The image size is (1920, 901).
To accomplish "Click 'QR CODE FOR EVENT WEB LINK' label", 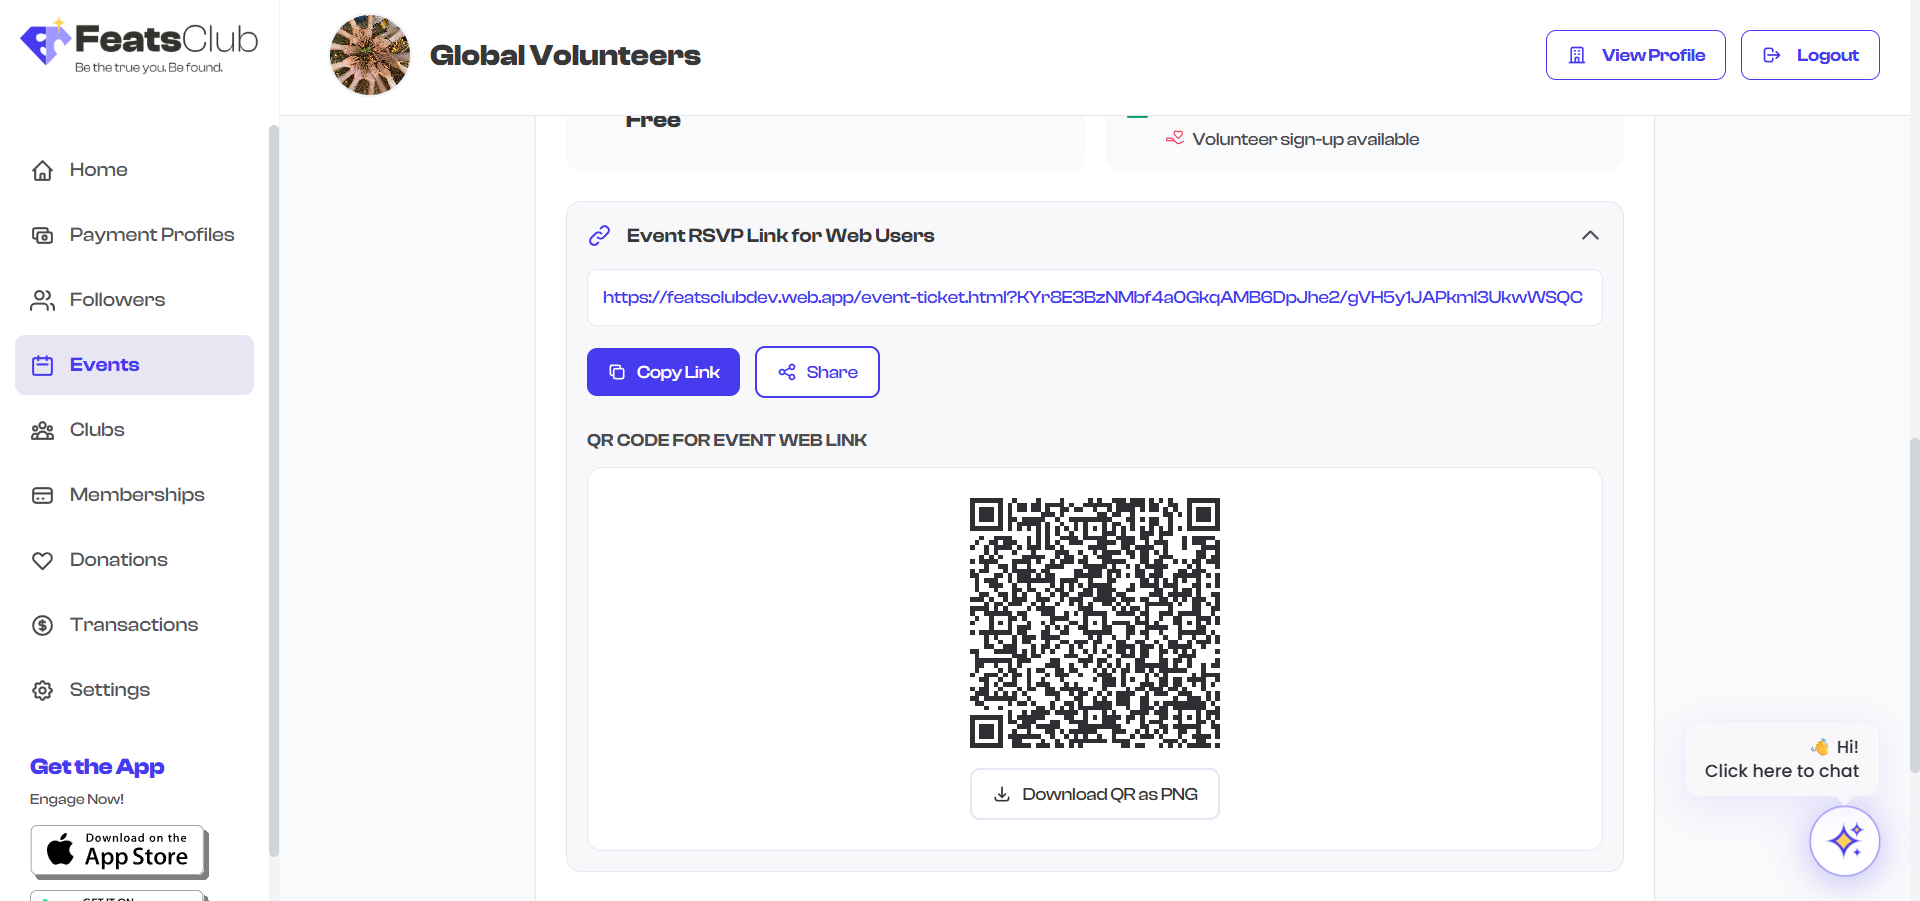I will [x=727, y=440].
